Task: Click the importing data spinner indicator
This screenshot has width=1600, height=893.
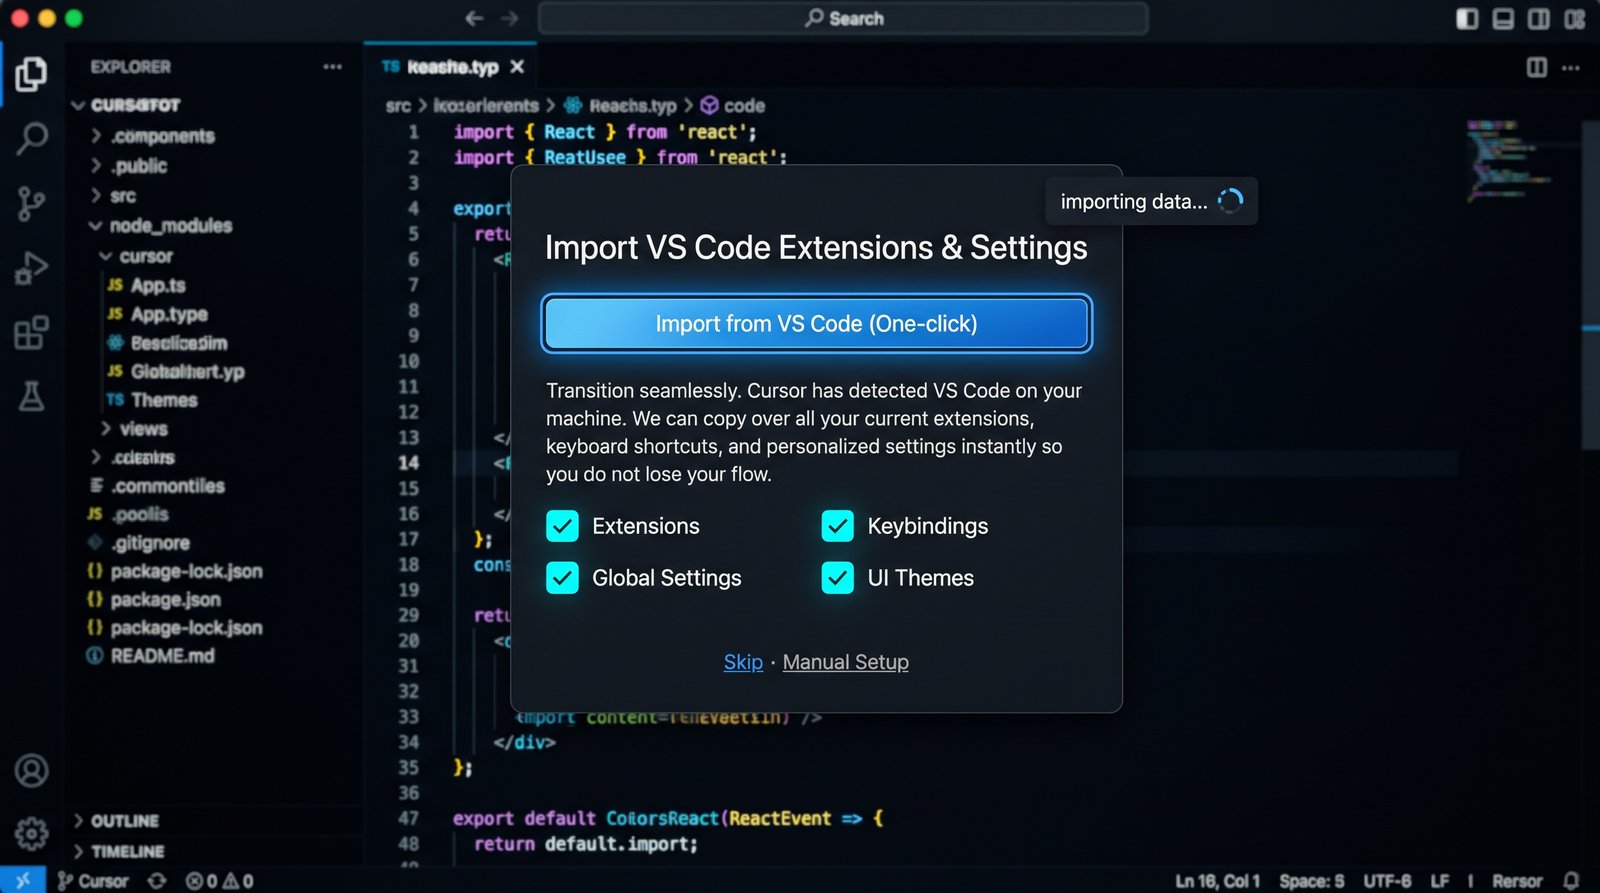Action: point(1230,201)
